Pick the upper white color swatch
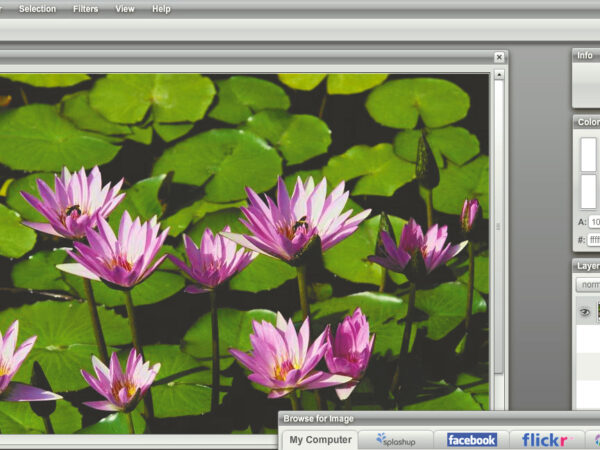 pyautogui.click(x=589, y=154)
